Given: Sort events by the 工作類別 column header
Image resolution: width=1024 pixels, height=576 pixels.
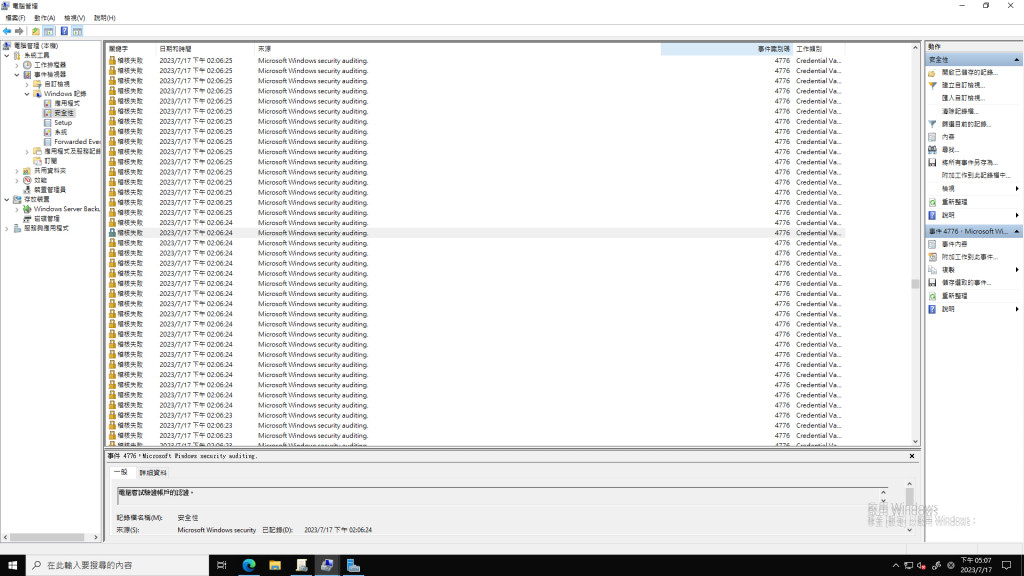Looking at the screenshot, I should coord(818,49).
